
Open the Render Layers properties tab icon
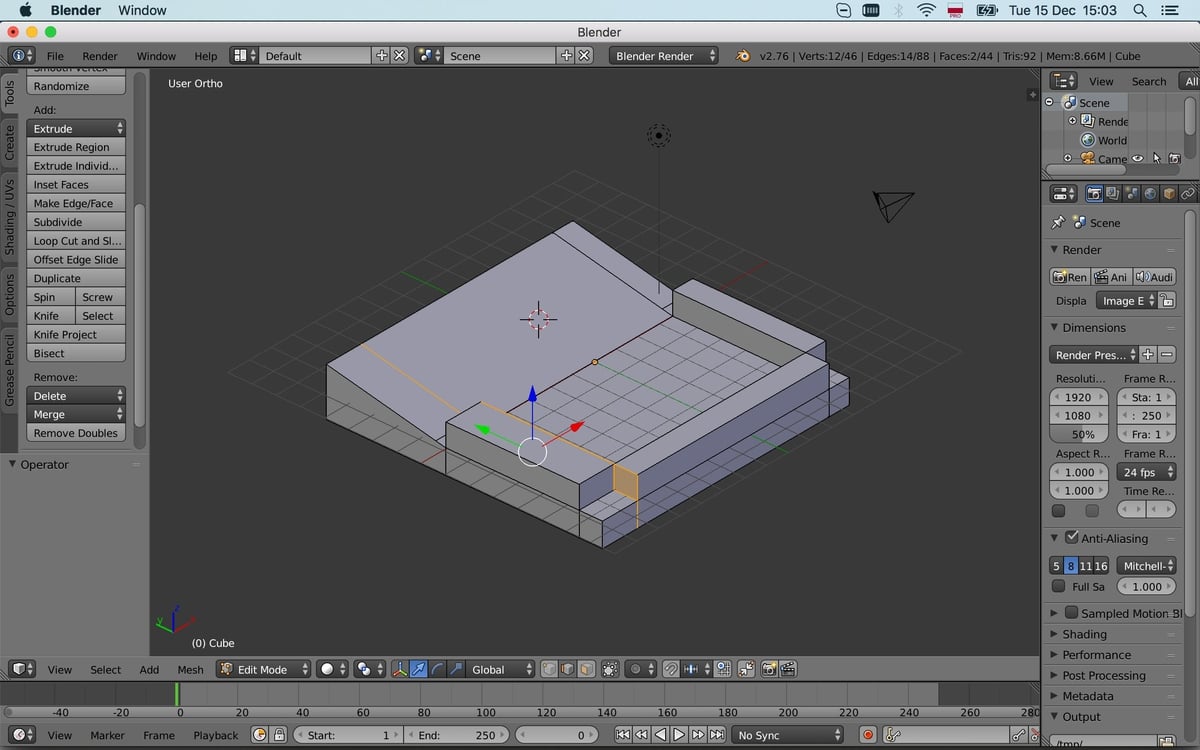click(1113, 193)
